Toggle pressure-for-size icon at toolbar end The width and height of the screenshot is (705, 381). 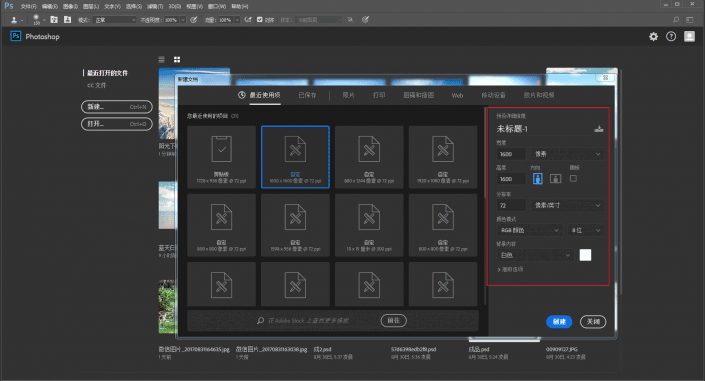[366, 20]
